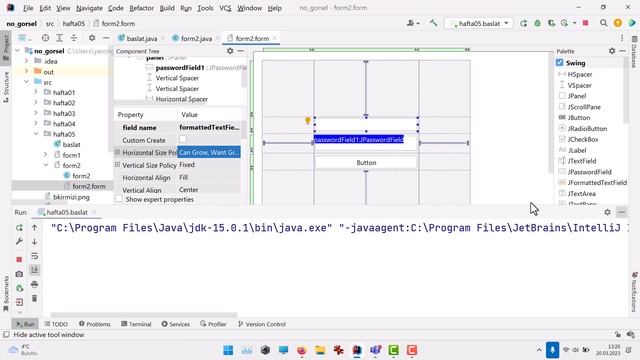The width and height of the screenshot is (640, 360).
Task: Collapse the src folder
Action: (x=27, y=82)
